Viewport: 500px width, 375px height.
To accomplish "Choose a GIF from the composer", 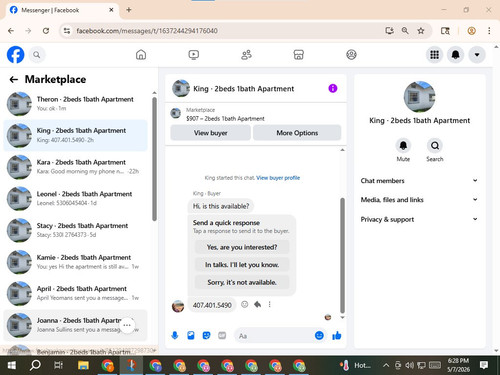I will click(222, 335).
